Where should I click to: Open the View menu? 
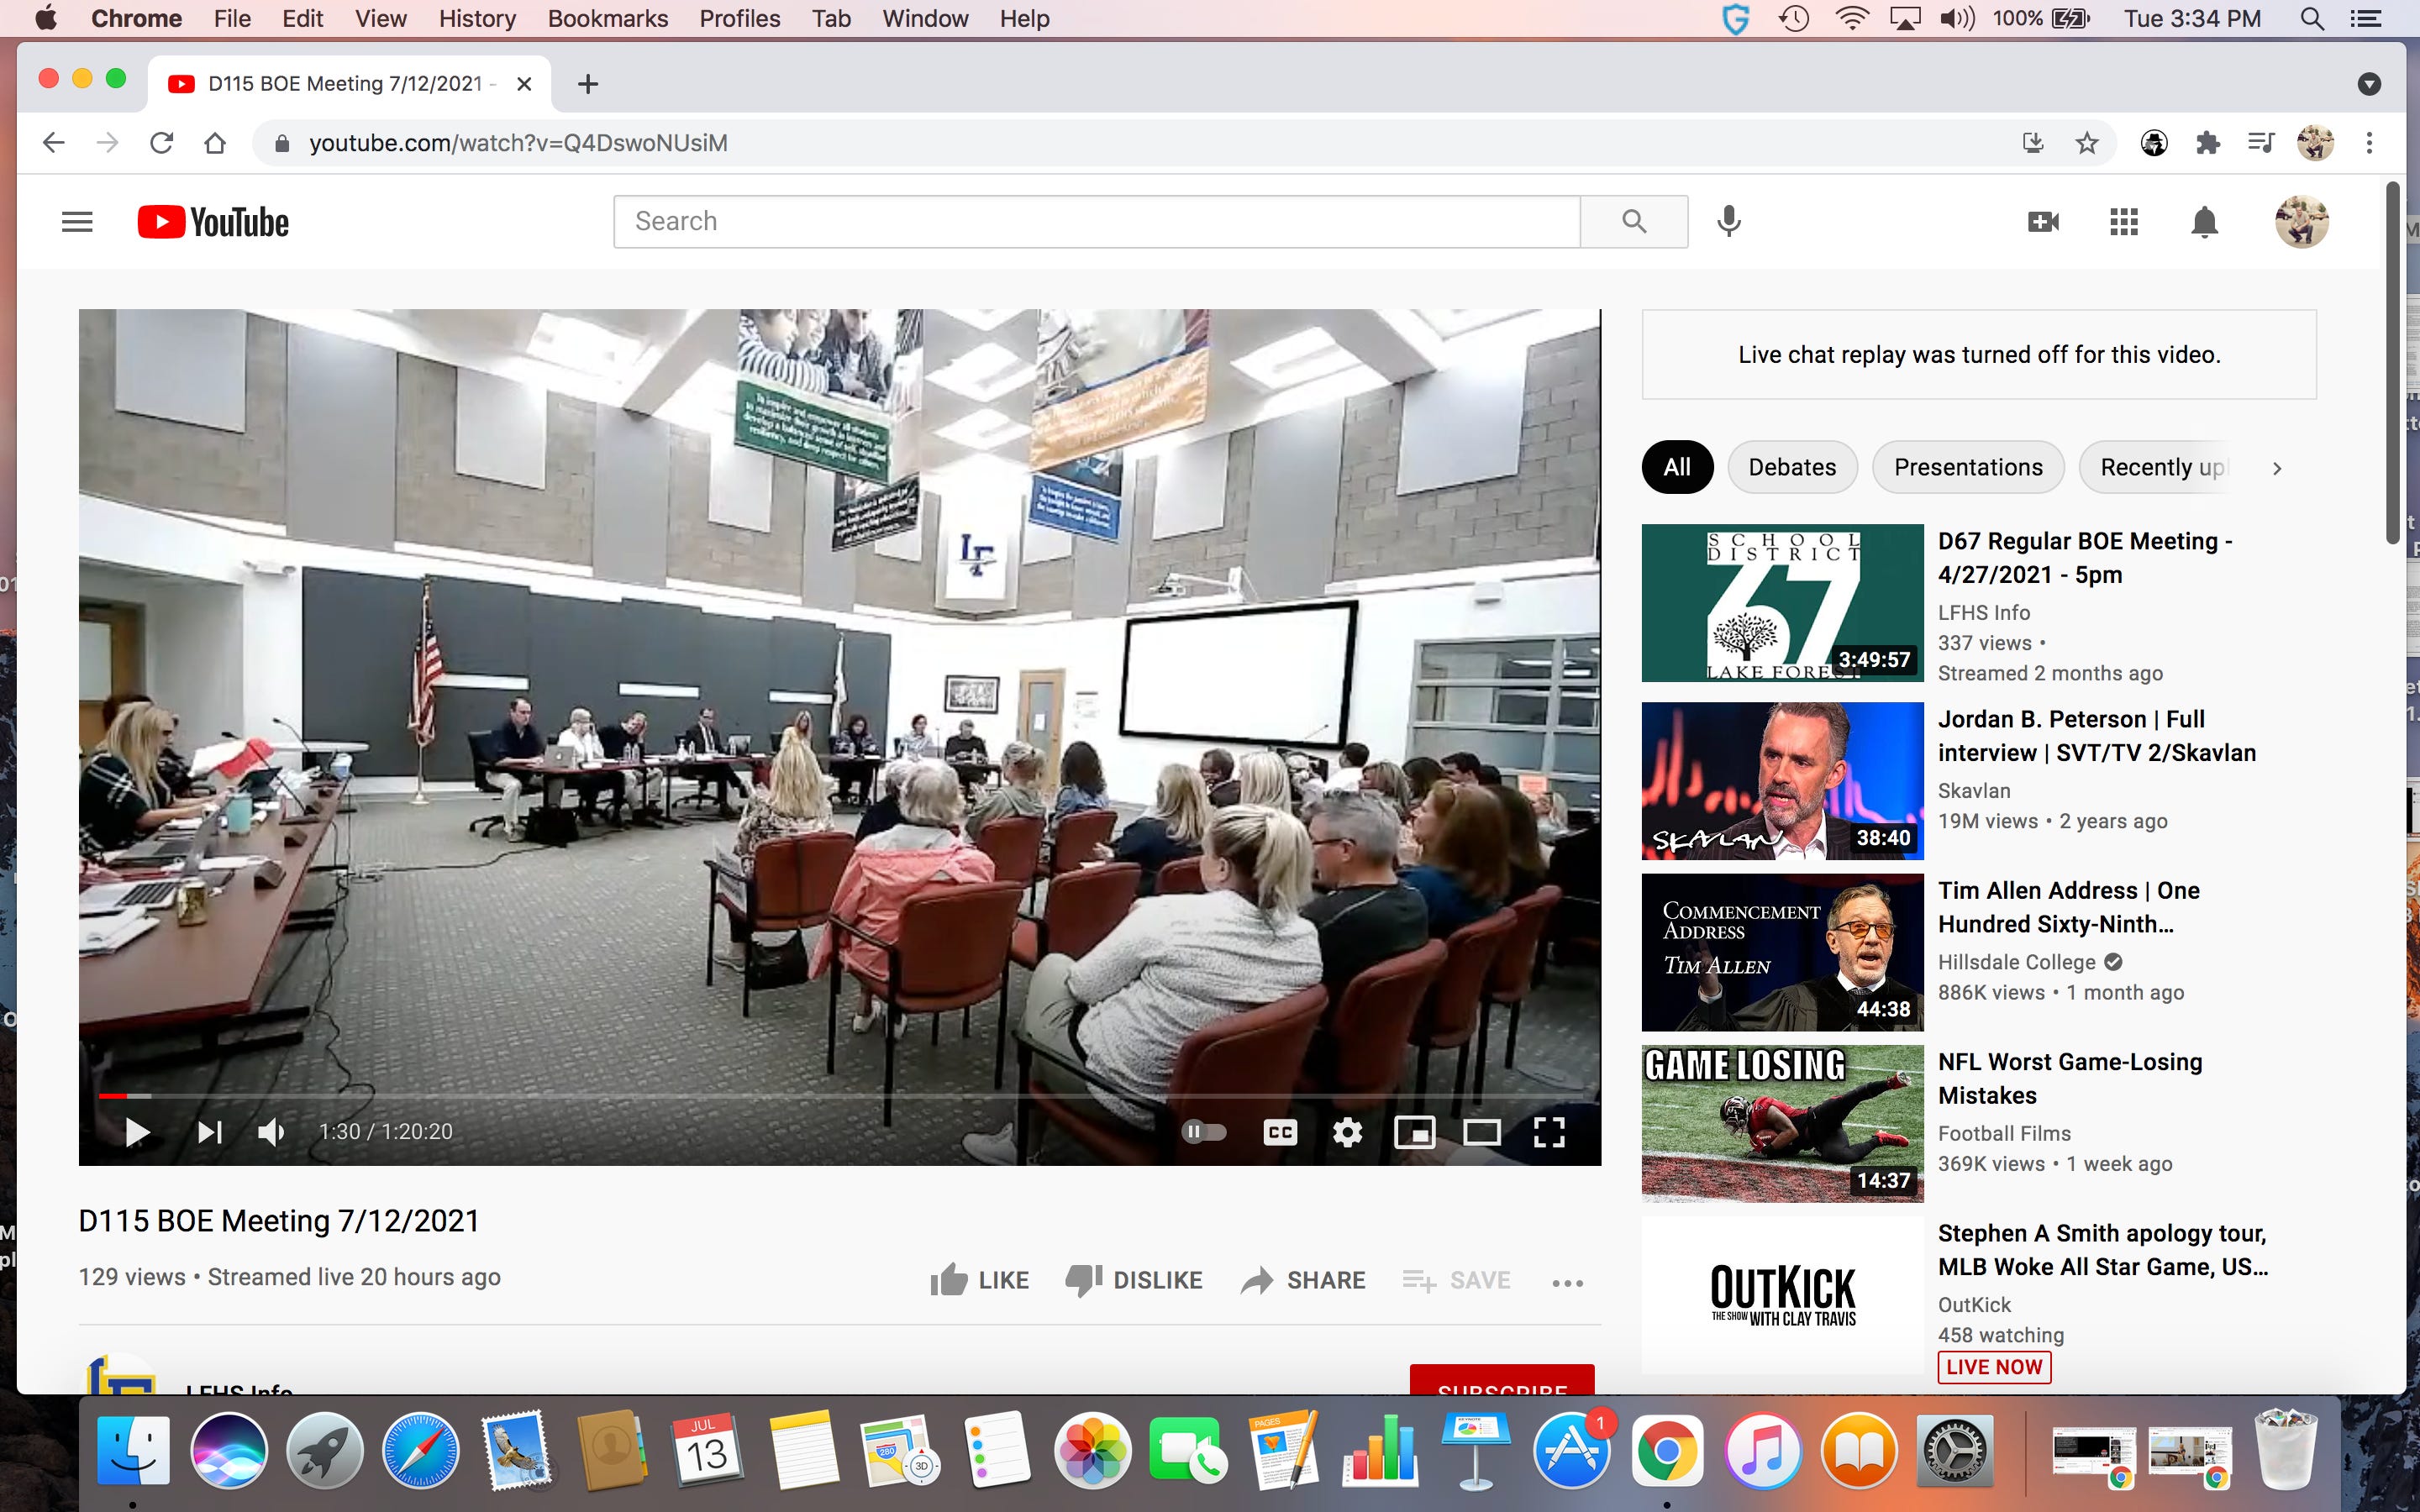tap(381, 18)
